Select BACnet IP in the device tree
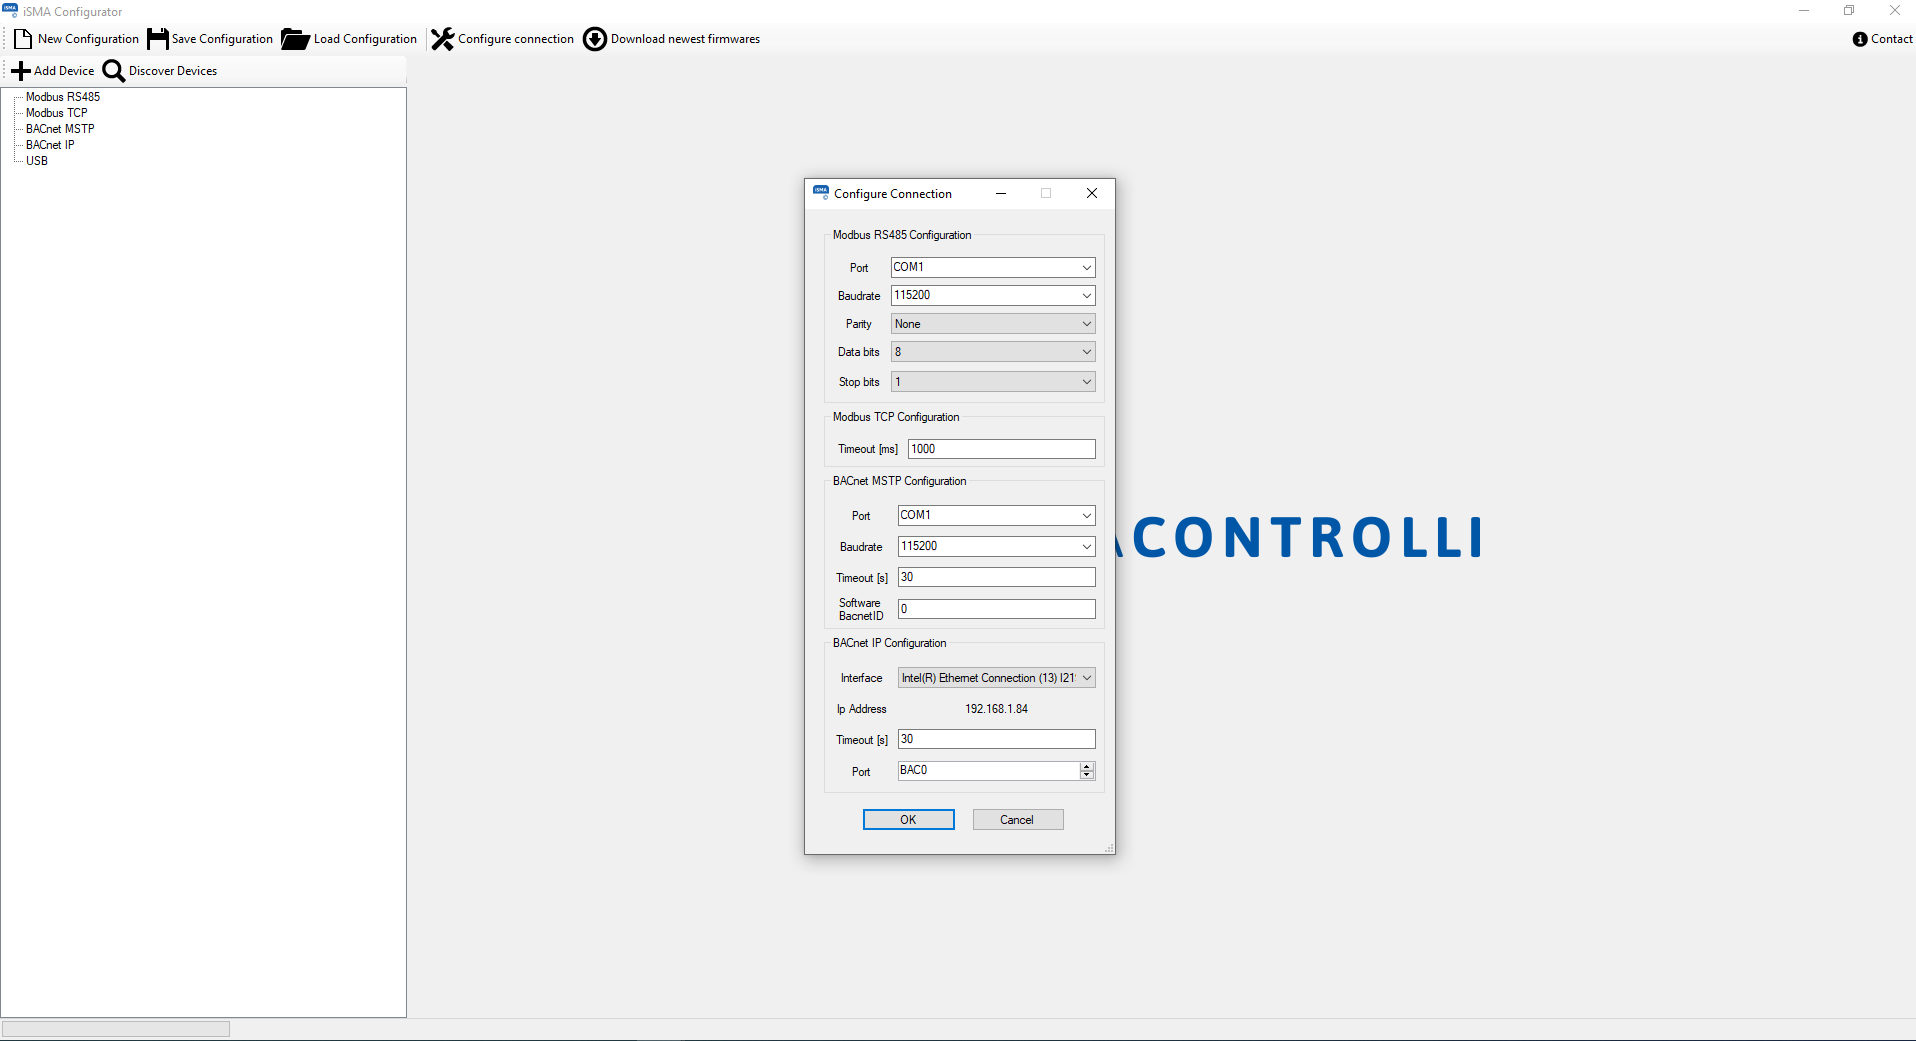This screenshot has width=1916, height=1041. click(x=50, y=145)
